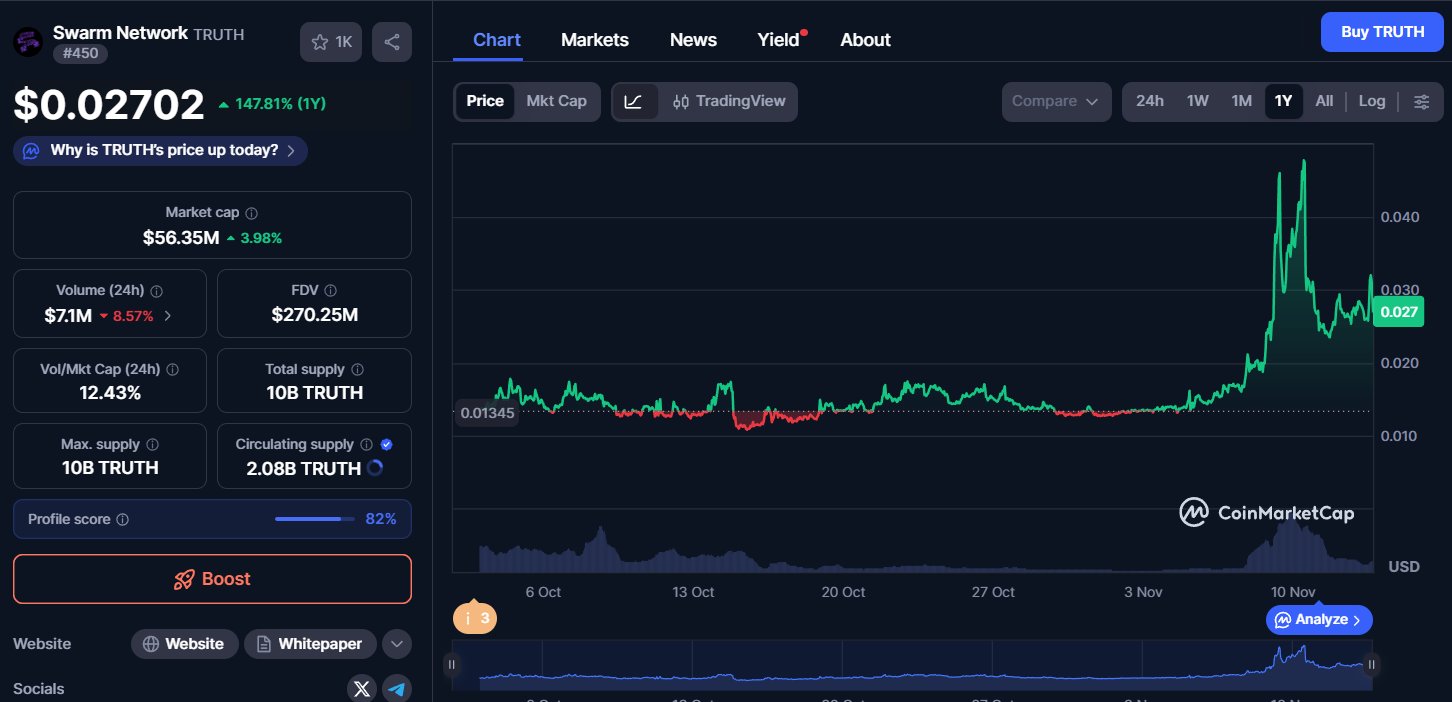The height and width of the screenshot is (702, 1452).
Task: Expand Volume (24h) details arrow
Action: (167, 316)
